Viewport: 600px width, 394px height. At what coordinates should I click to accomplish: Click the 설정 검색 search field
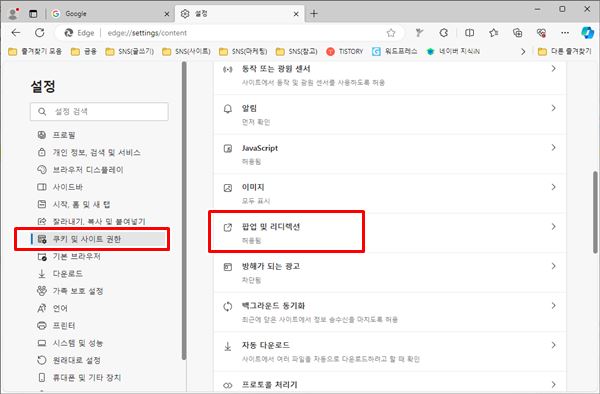pos(99,112)
